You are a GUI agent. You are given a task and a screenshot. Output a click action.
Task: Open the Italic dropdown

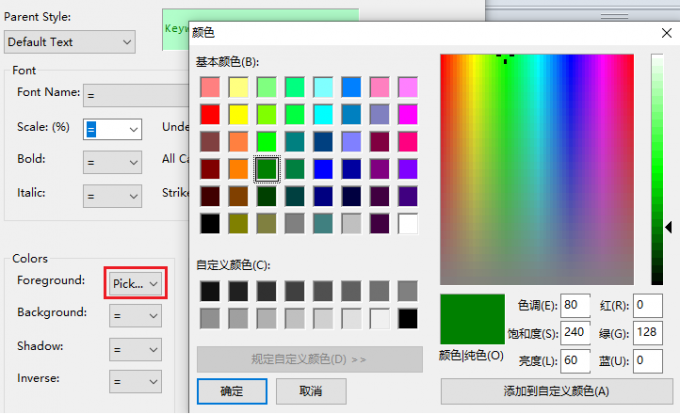[x=112, y=196]
